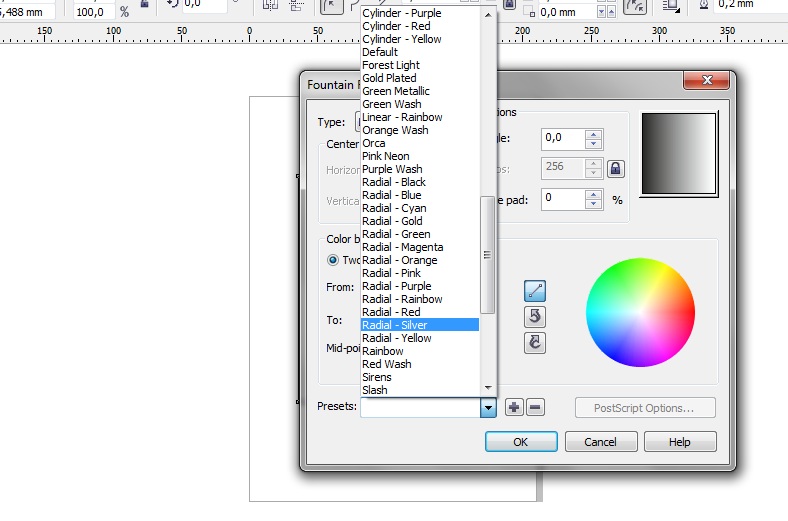Open the Presets dropdown arrow

[488, 407]
